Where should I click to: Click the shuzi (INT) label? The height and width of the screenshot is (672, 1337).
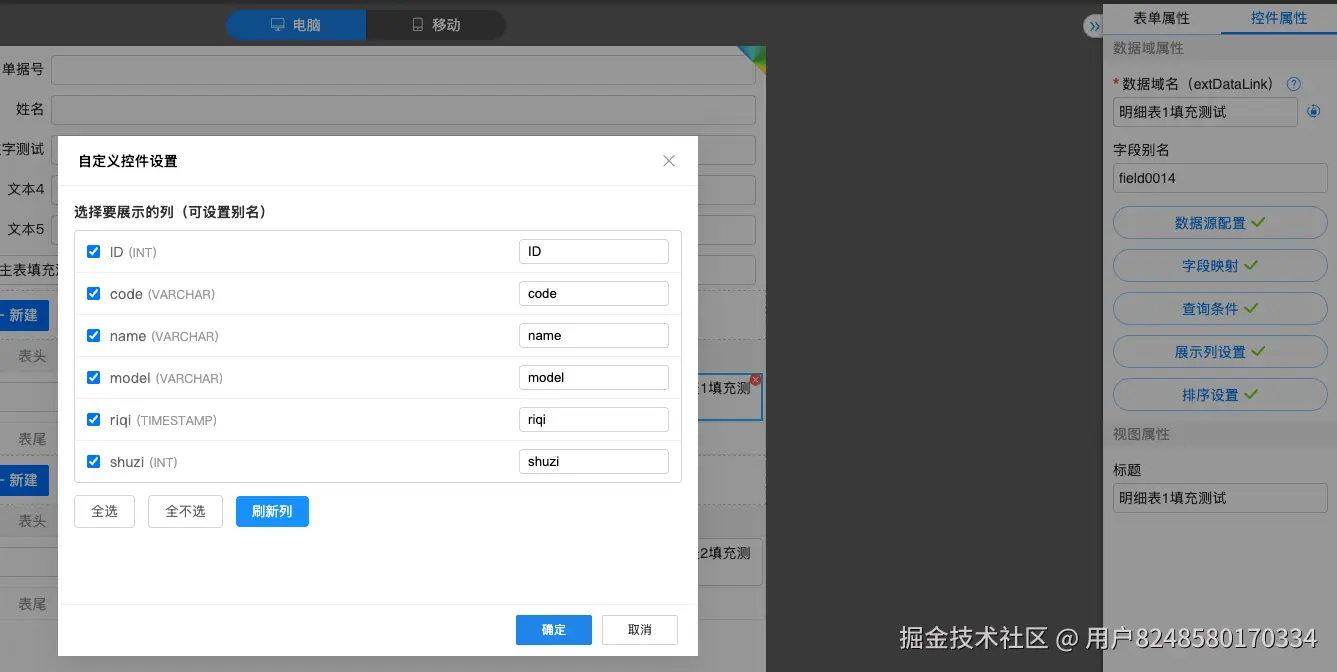tap(144, 462)
